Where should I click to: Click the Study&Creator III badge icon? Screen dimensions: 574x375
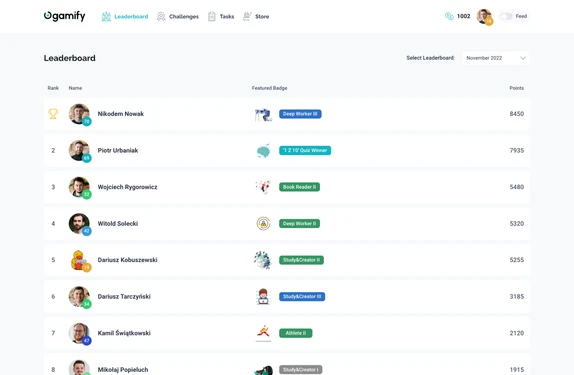[263, 297]
